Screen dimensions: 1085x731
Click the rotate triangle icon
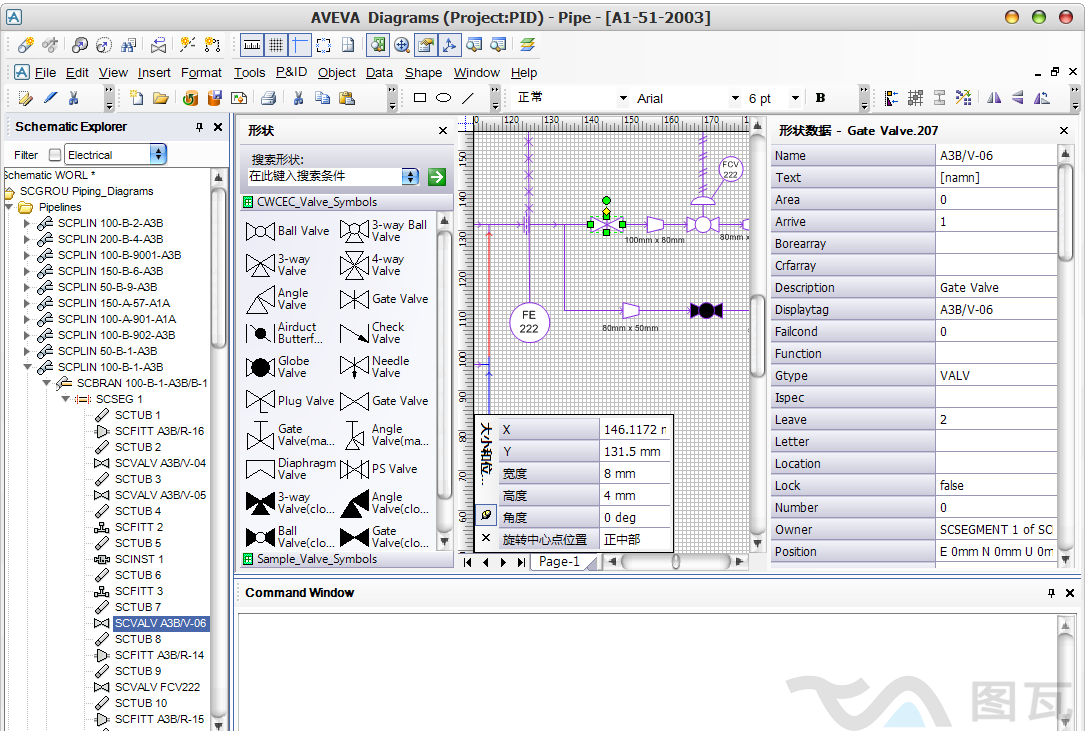(x=1041, y=98)
